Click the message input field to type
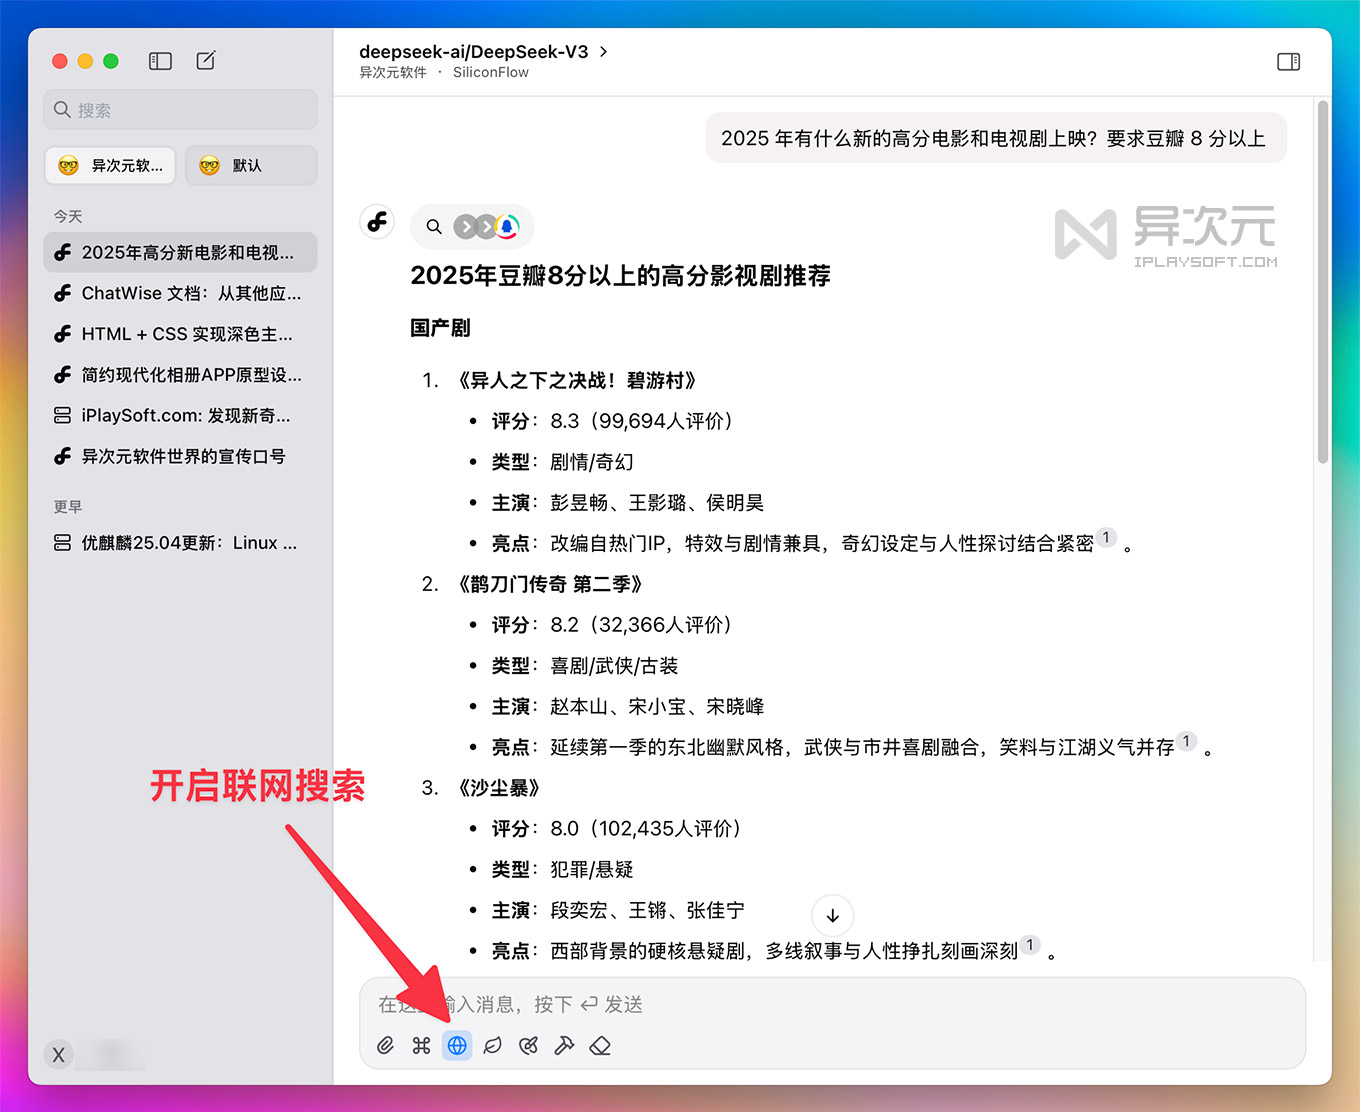The image size is (1360, 1112). [x=800, y=1005]
